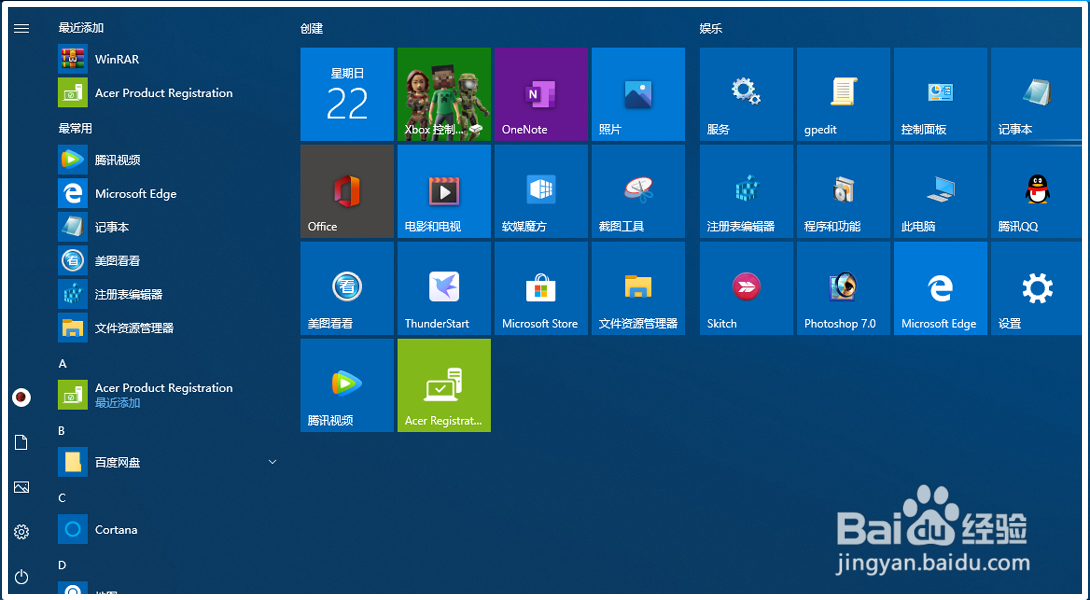Launch the OneNote tile
Screen dimensions: 1090x600
coord(541,95)
